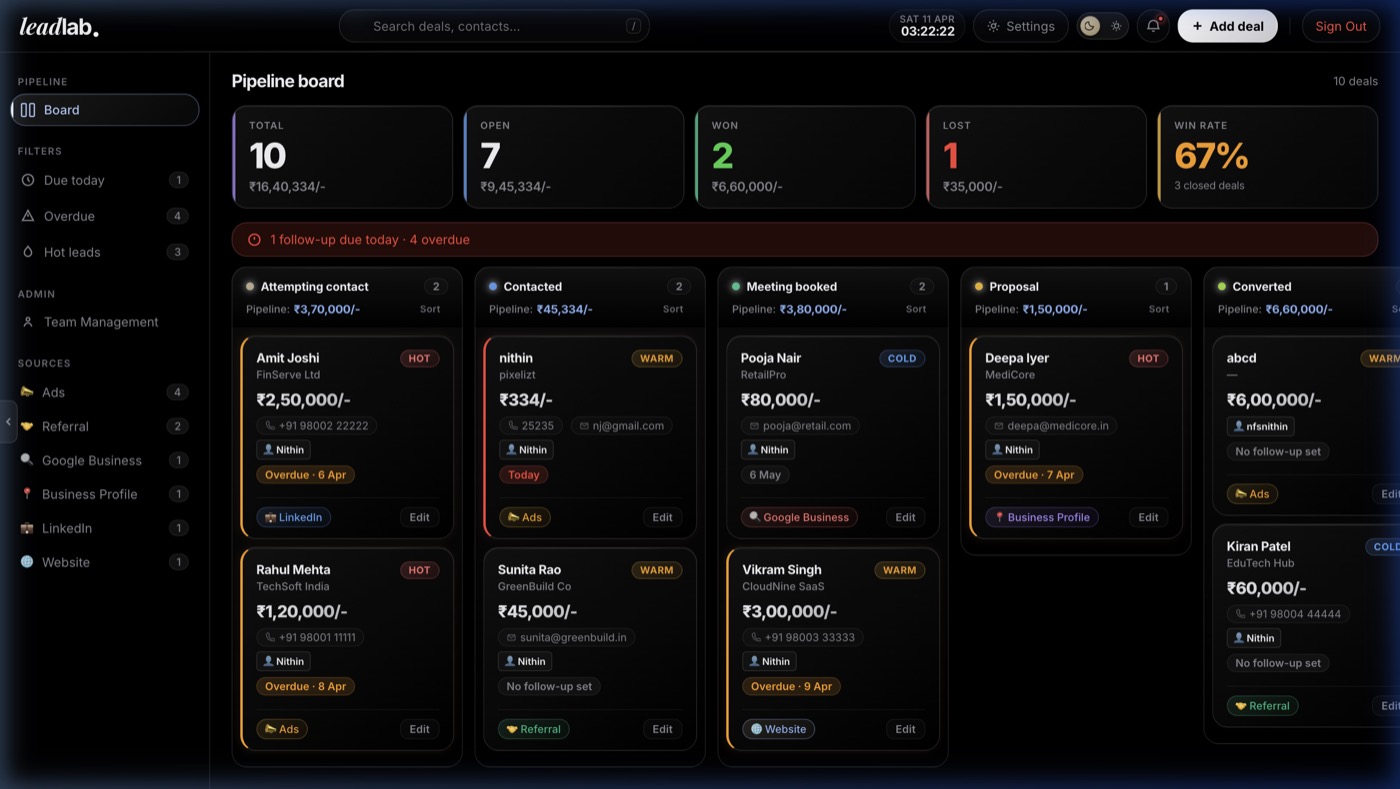Filter by Website source in sidebar
1400x789 pixels.
click(66, 562)
